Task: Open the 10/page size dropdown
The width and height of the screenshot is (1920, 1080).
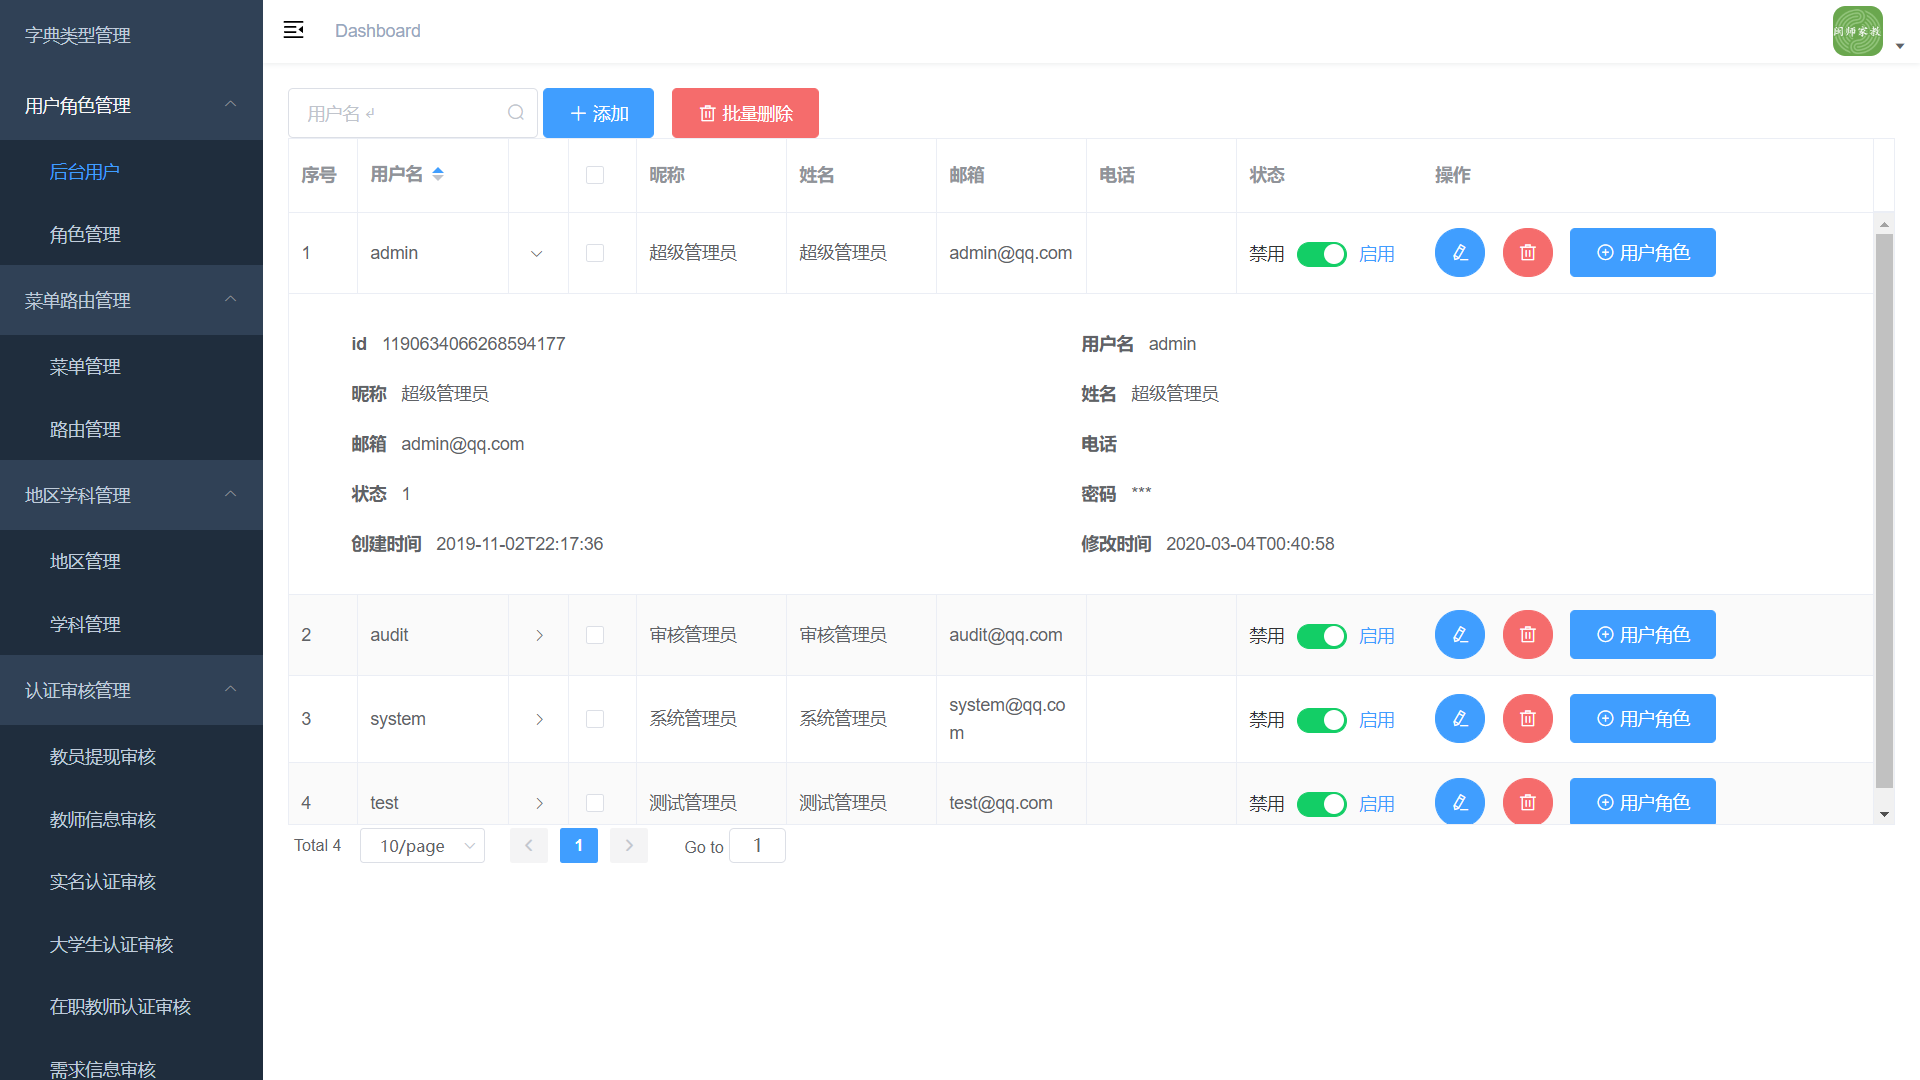Action: (422, 846)
